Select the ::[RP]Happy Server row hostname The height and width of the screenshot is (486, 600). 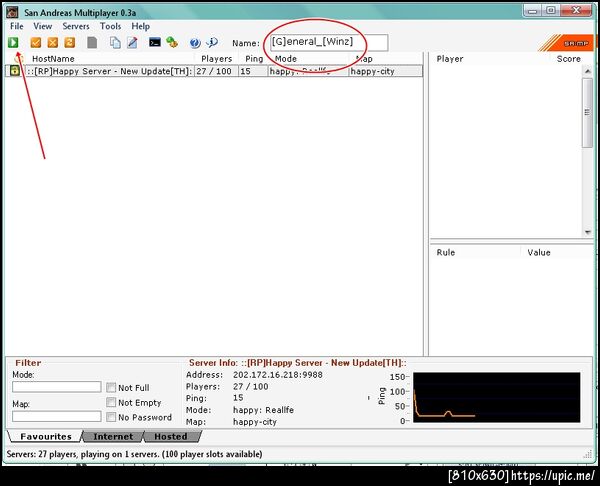click(109, 71)
